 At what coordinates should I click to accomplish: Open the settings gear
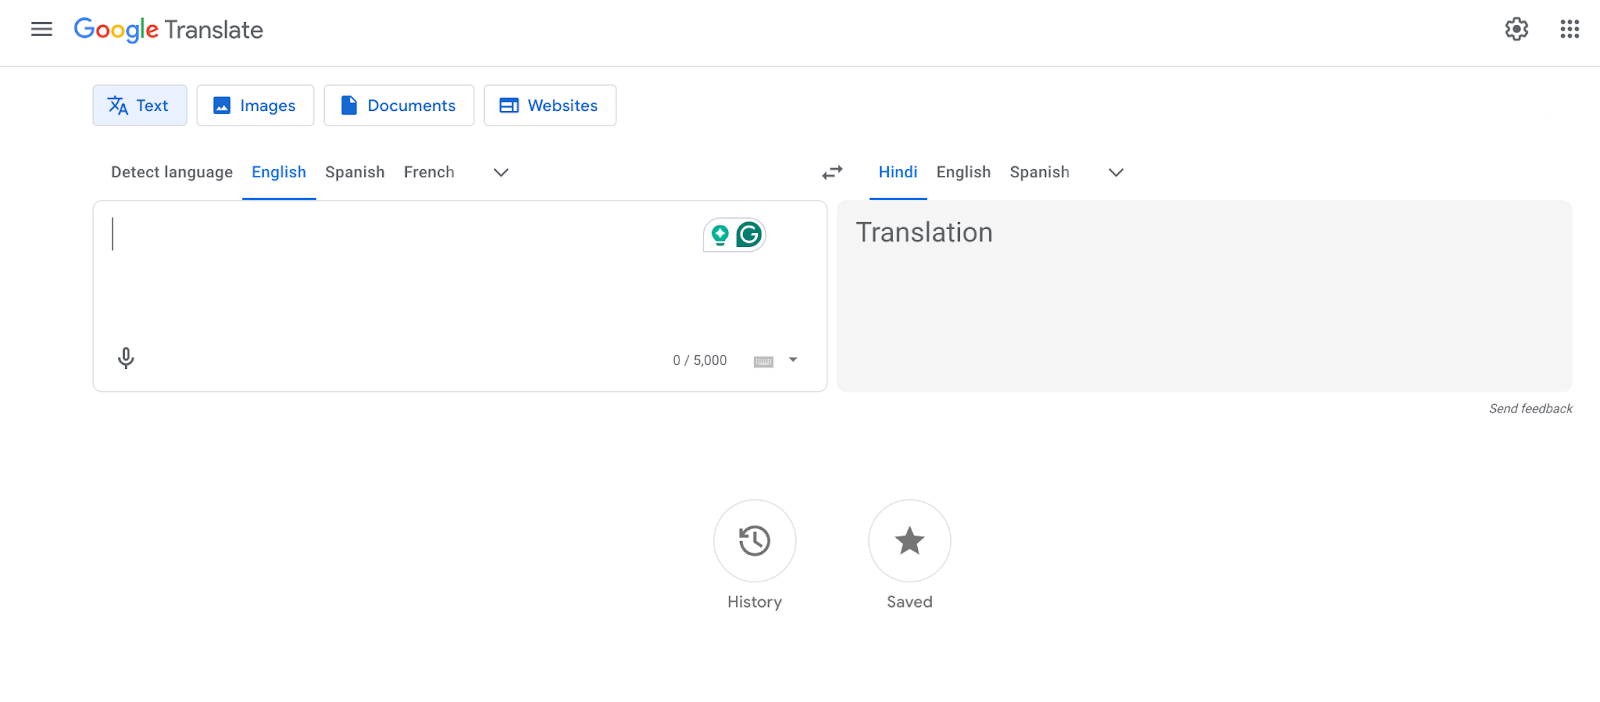pyautogui.click(x=1516, y=29)
